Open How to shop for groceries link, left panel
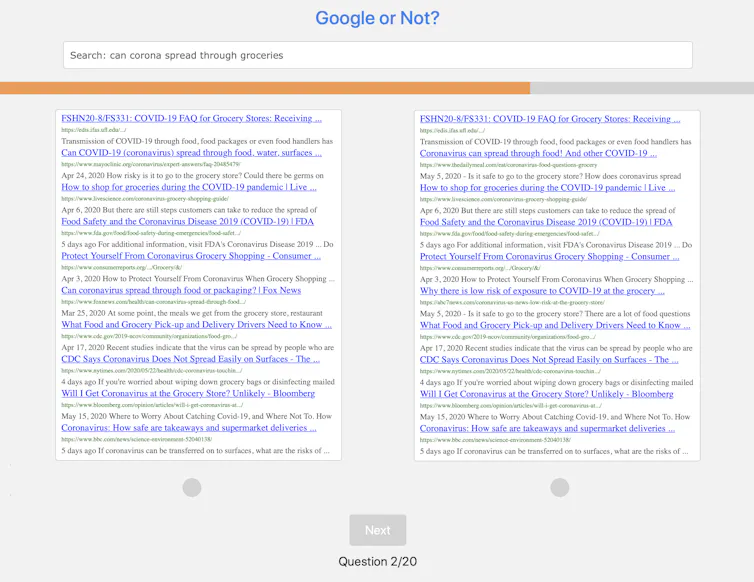 pyautogui.click(x=188, y=187)
